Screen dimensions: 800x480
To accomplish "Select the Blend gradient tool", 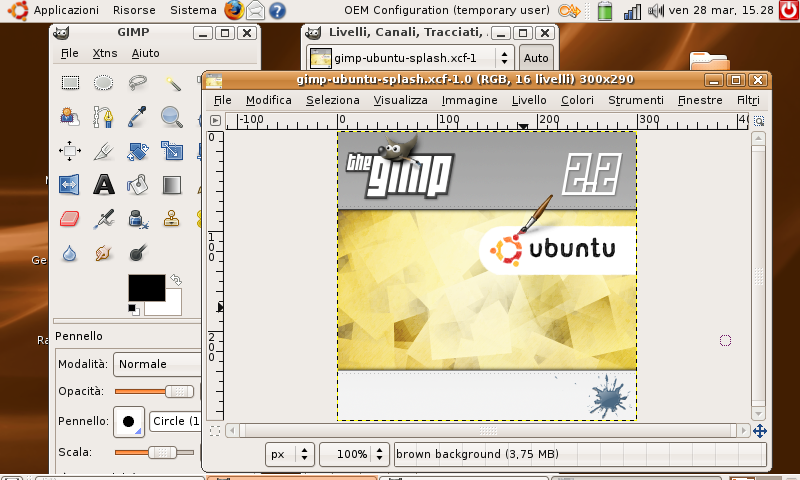I will point(172,185).
